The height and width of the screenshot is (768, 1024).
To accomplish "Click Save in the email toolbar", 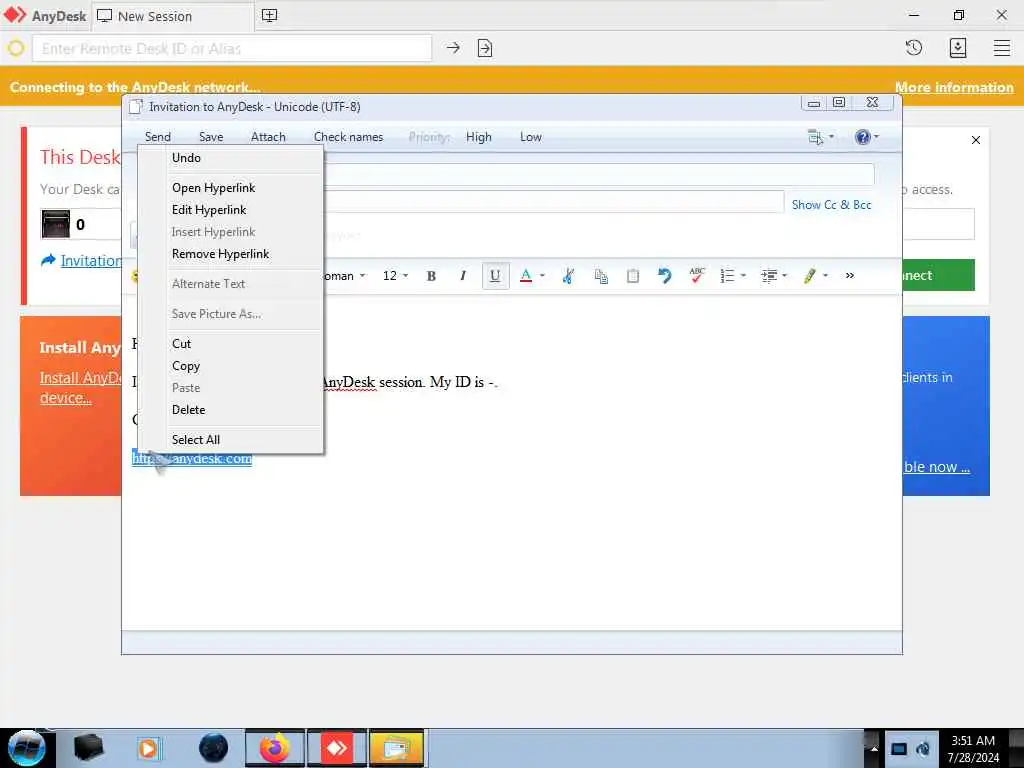I will [x=211, y=136].
